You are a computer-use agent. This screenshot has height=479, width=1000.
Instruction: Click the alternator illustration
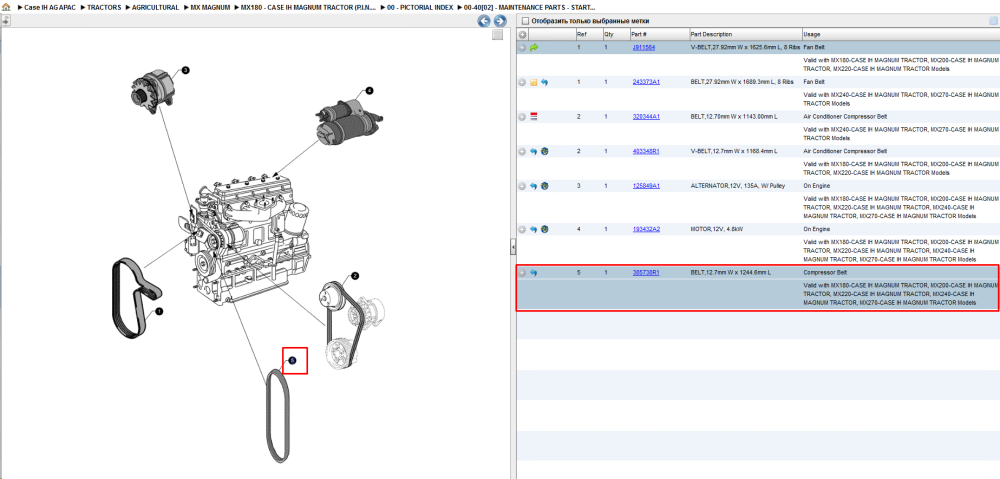[x=152, y=92]
